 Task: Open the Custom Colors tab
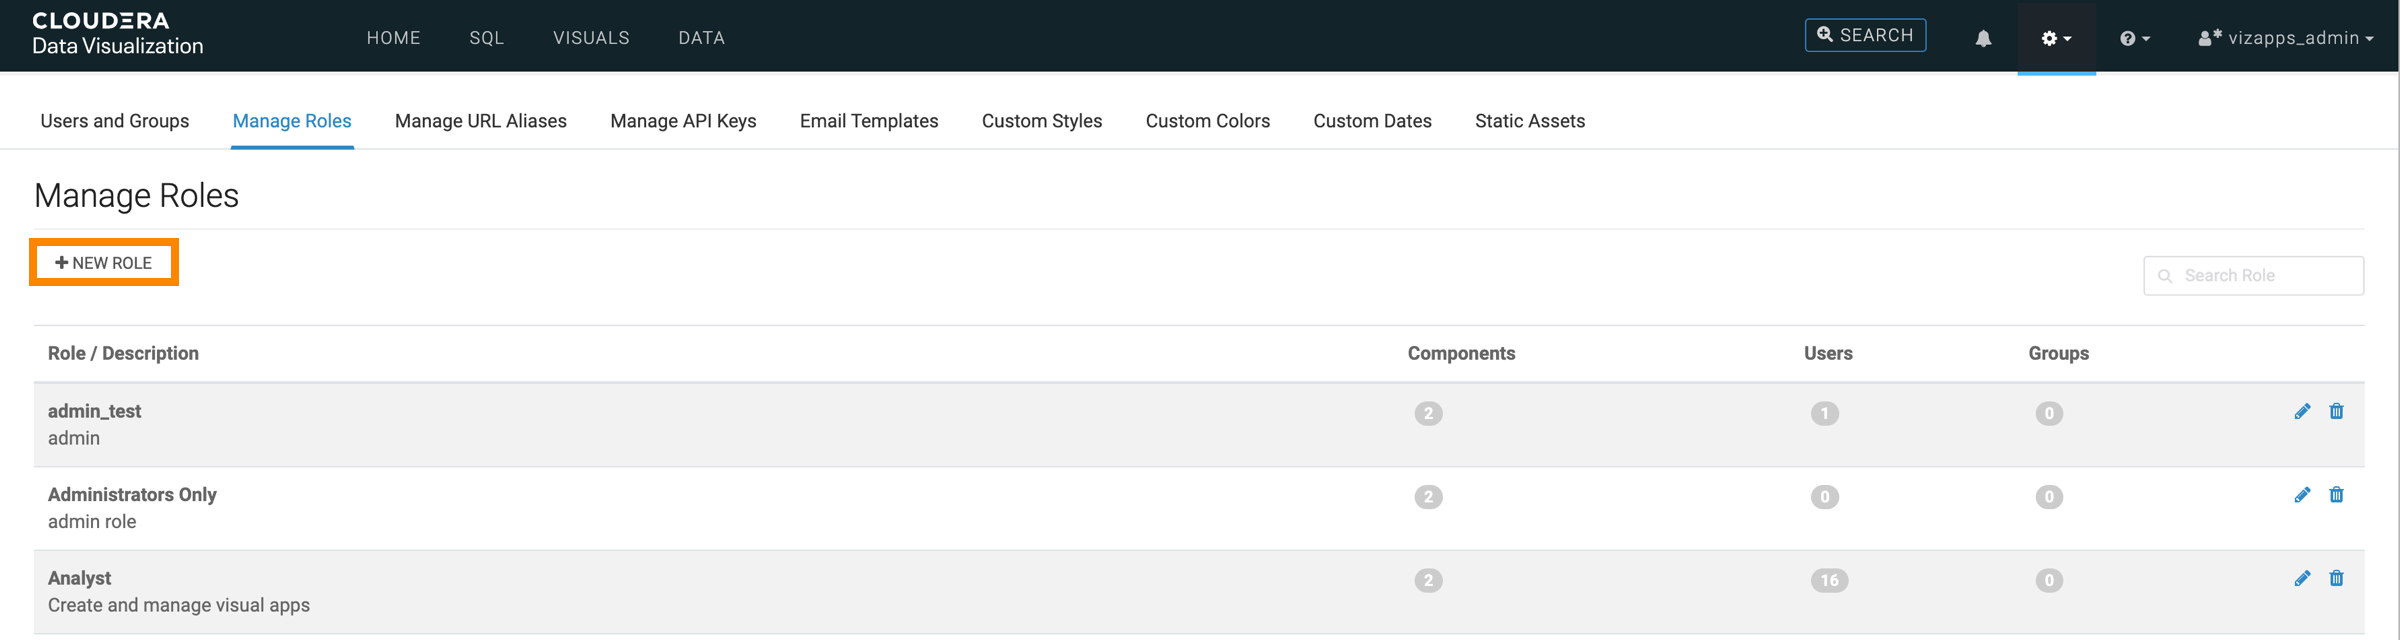1207,121
